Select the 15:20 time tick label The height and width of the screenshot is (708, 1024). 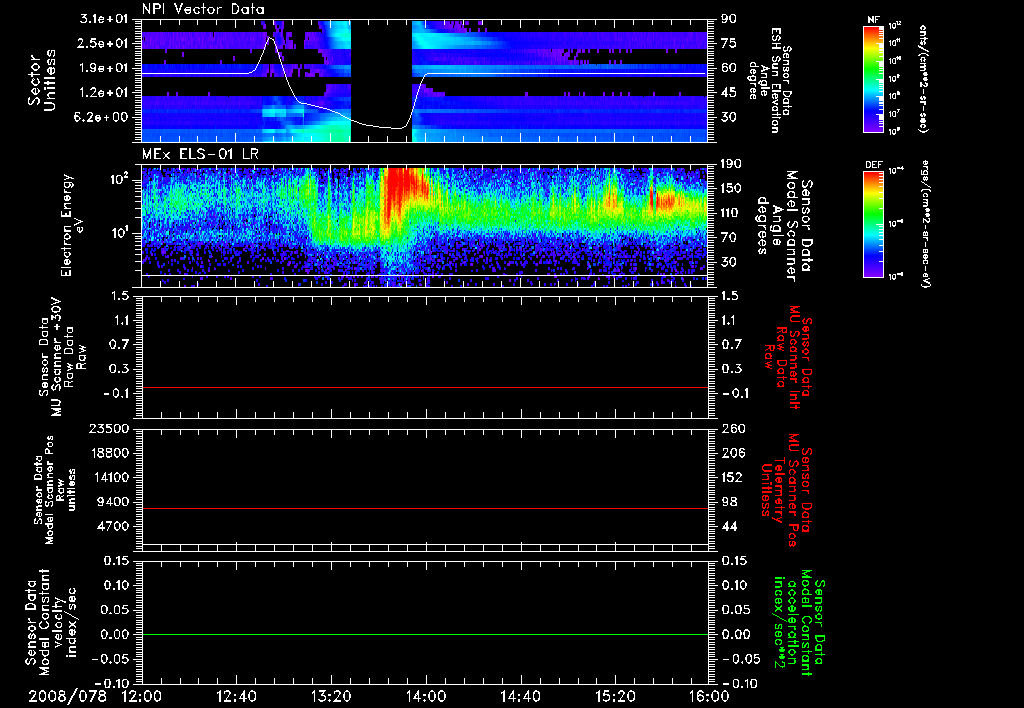point(615,696)
